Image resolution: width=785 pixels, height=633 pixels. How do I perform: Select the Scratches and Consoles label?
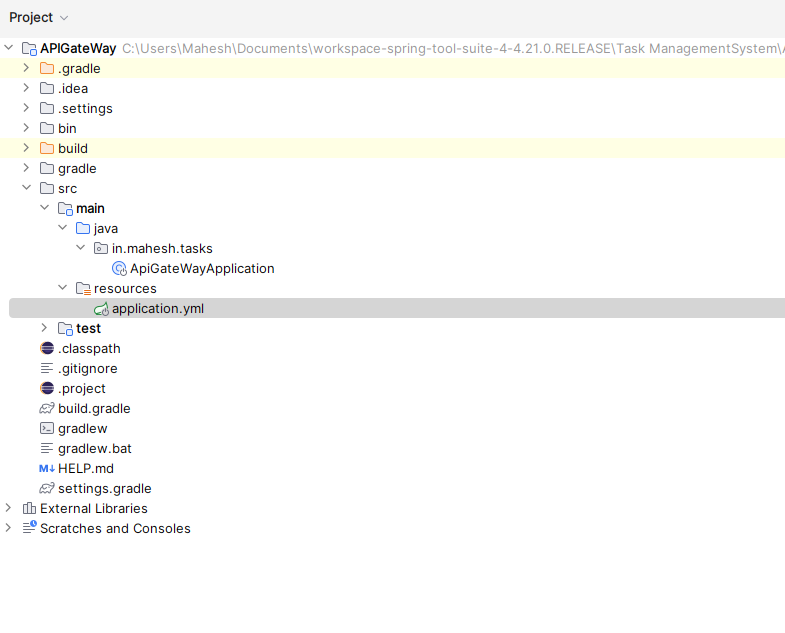[115, 528]
